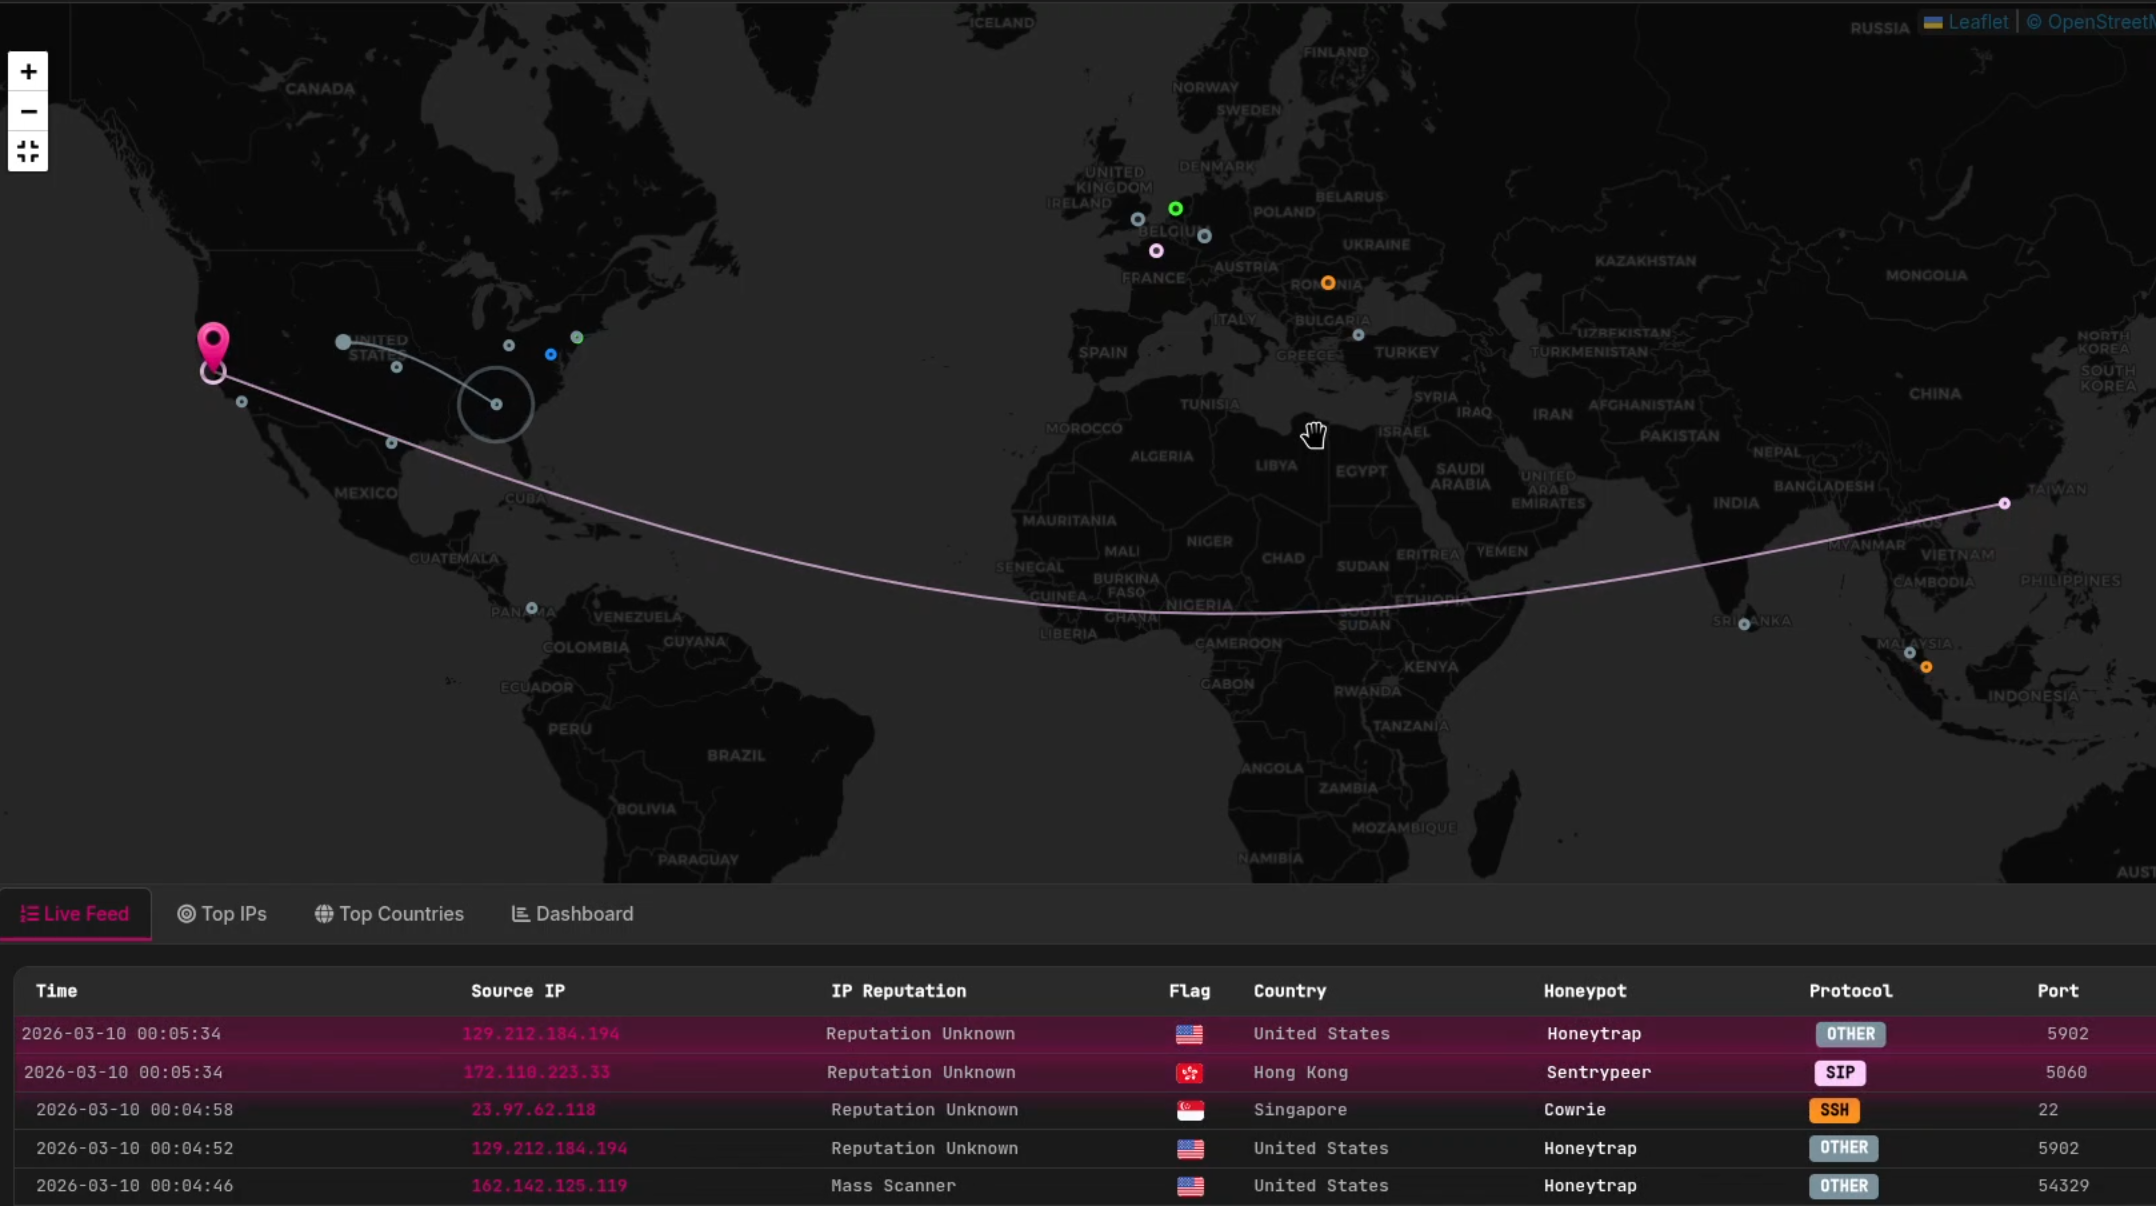Click the map zoom out minus button
Image resolution: width=2156 pixels, height=1206 pixels.
pos(28,112)
